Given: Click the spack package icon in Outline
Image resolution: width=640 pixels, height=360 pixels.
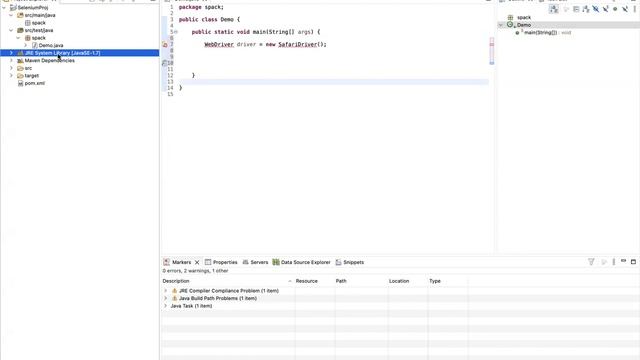Looking at the screenshot, I should pyautogui.click(x=510, y=18).
